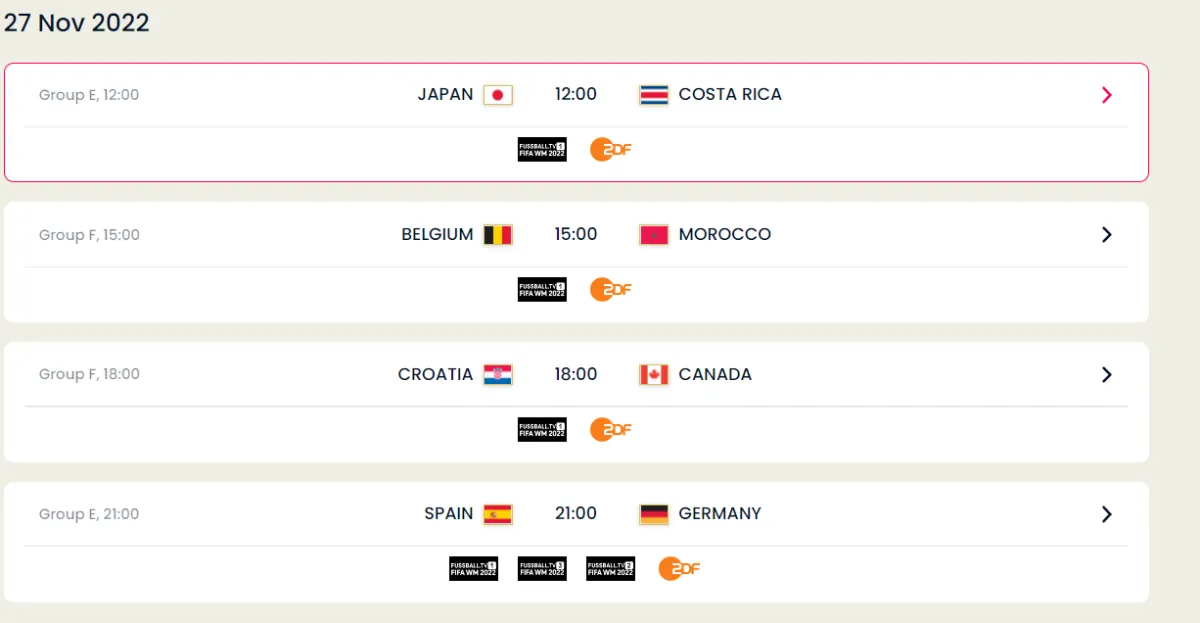The height and width of the screenshot is (623, 1200).
Task: Click the Belgium flag icon
Action: click(x=497, y=235)
